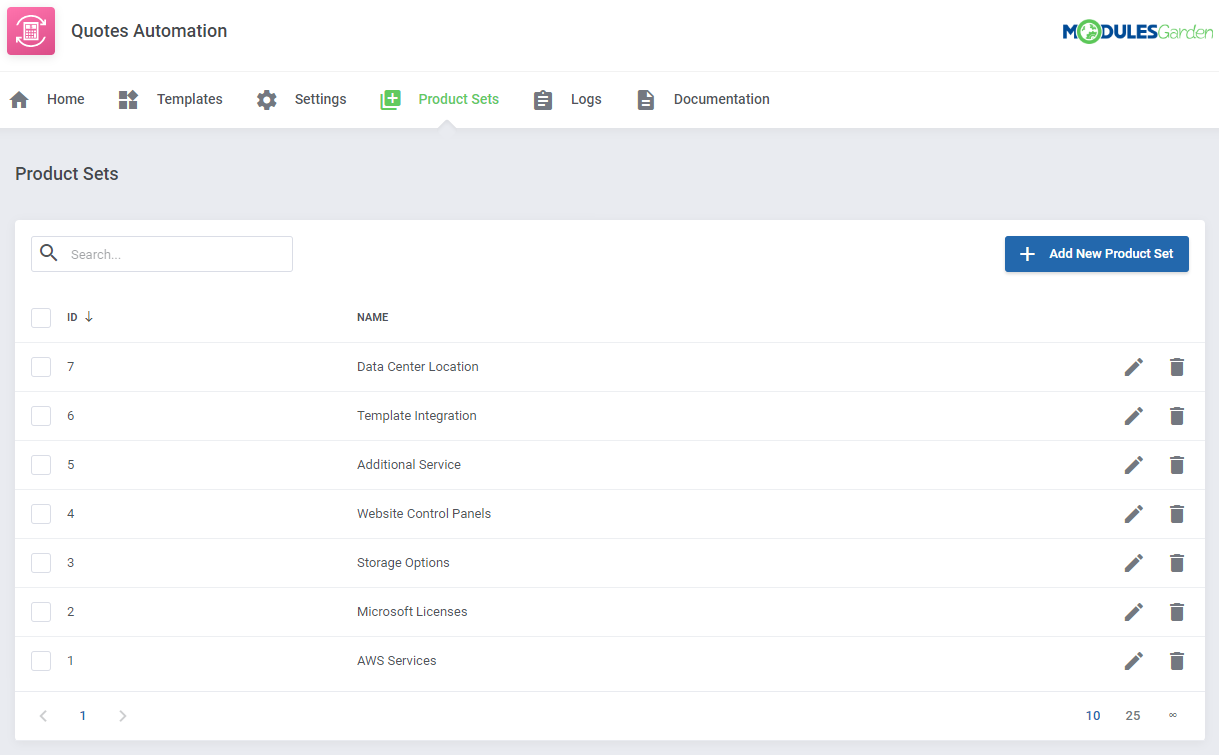Check the checkbox for Template Integration row
This screenshot has height=755, width=1219.
[40, 416]
